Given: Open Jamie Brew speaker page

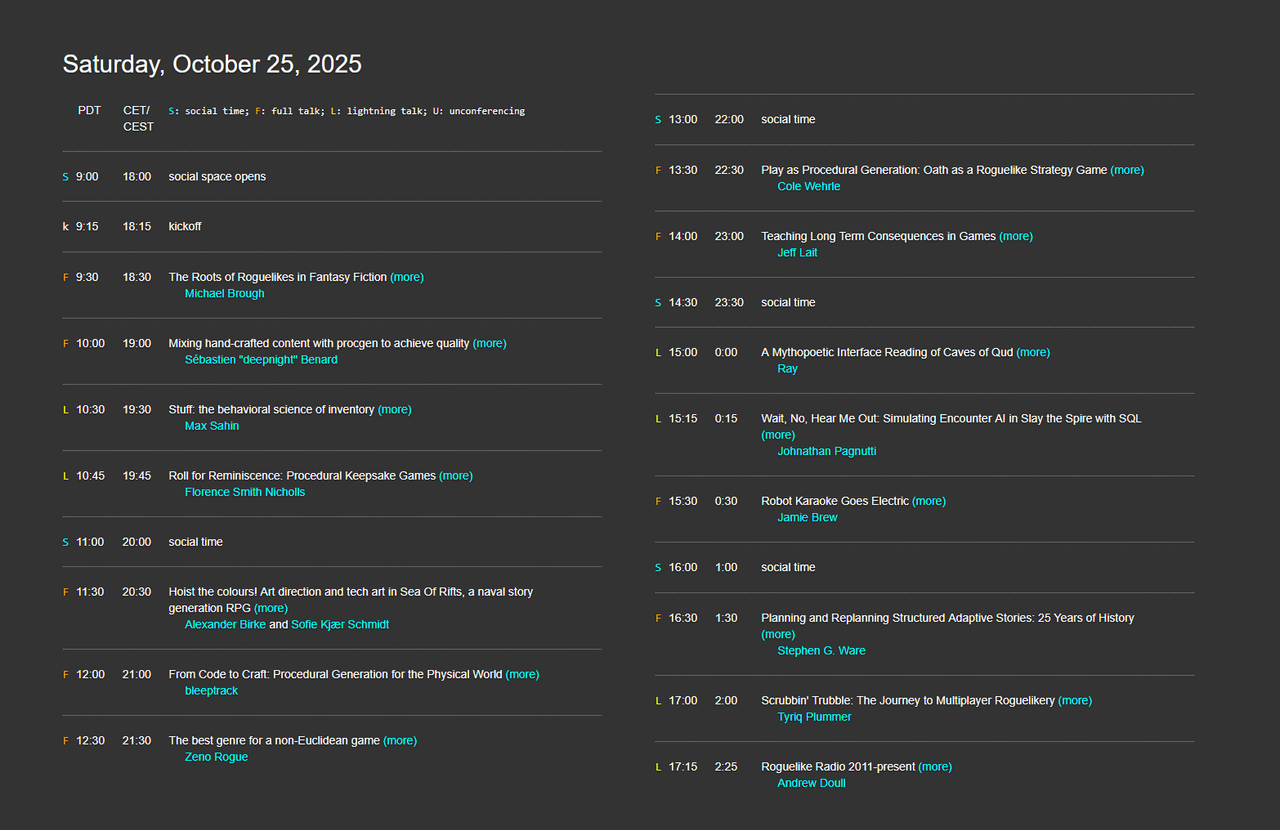Looking at the screenshot, I should tap(807, 518).
